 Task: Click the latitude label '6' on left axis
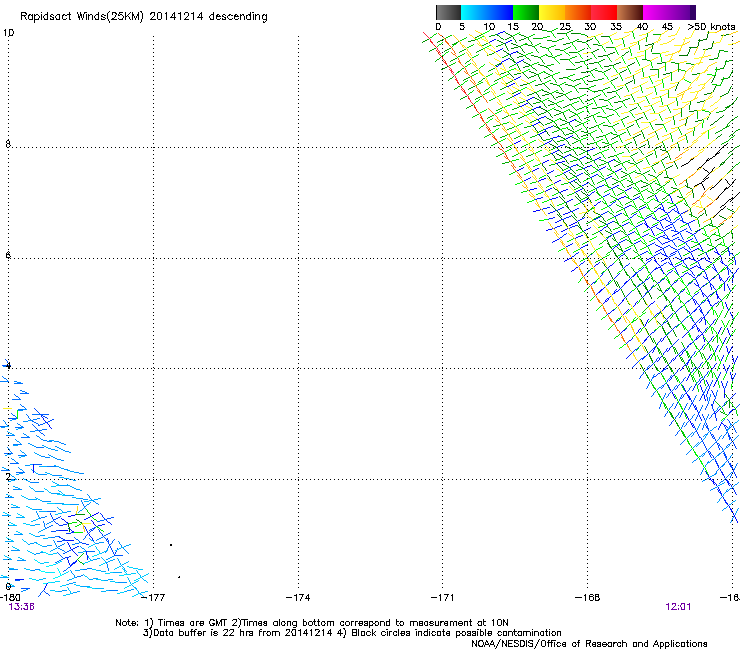tap(8, 255)
